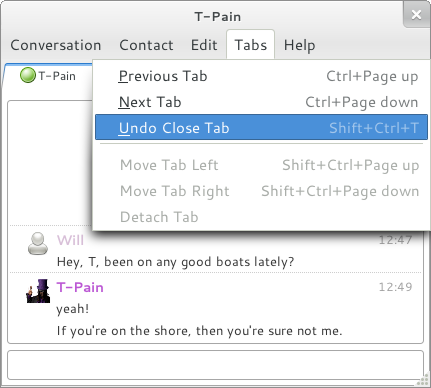431x388 pixels.
Task: Open the Help menu
Action: [299, 45]
